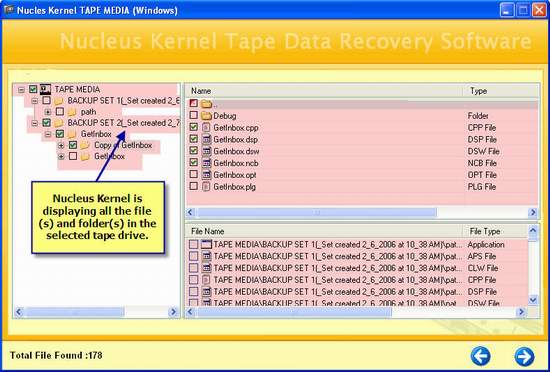Check the Application row checkbox in bottom list
550x372 pixels.
point(194,244)
